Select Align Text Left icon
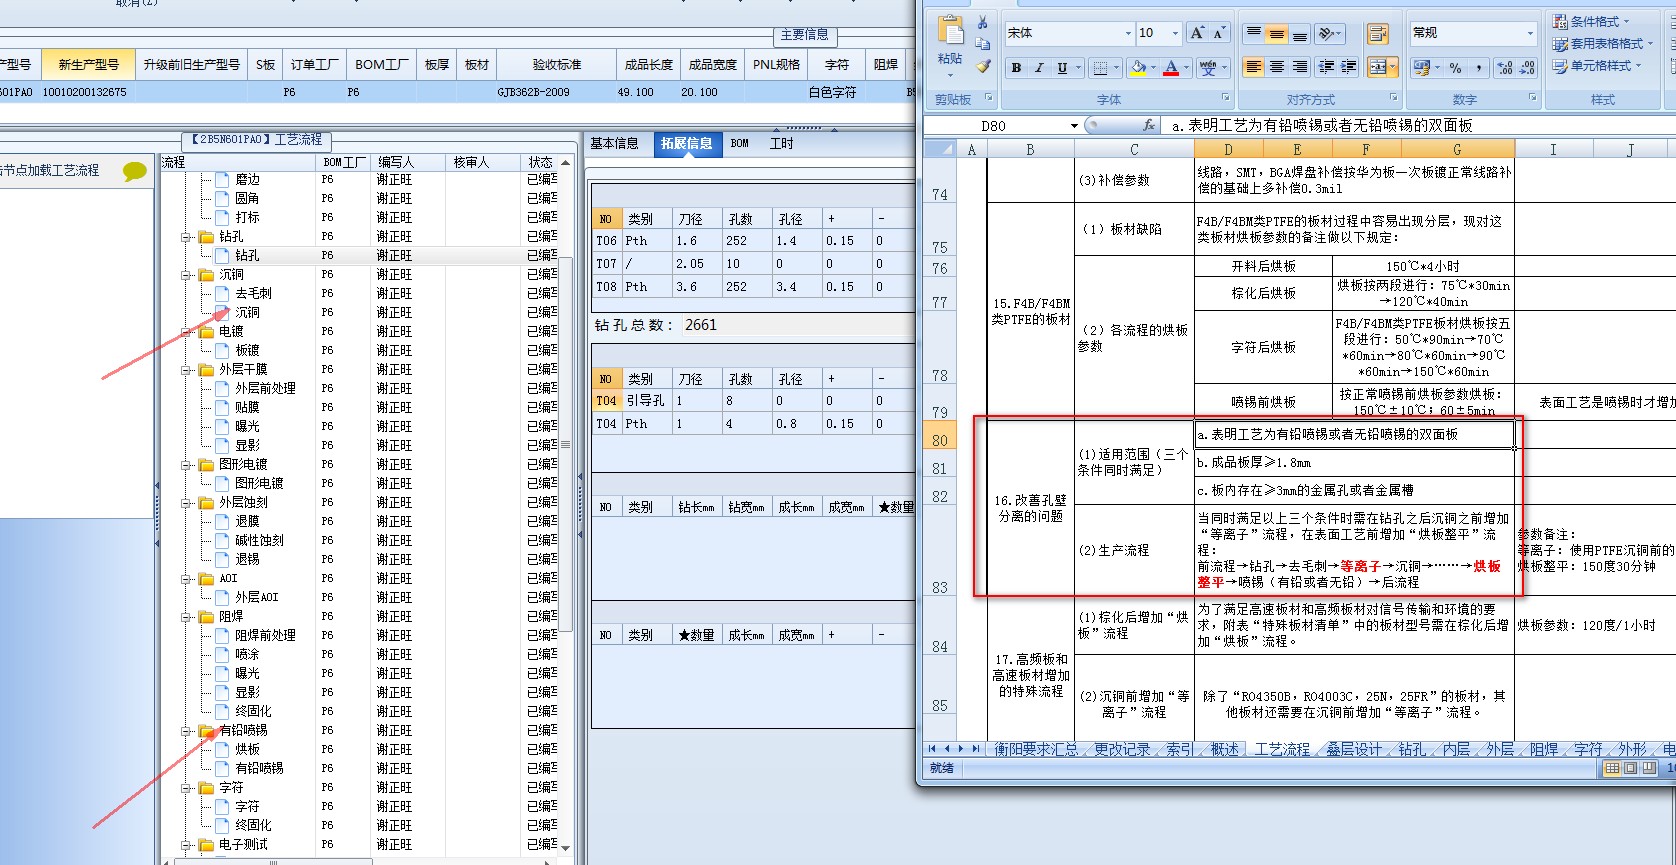The width and height of the screenshot is (1676, 865). click(1253, 67)
